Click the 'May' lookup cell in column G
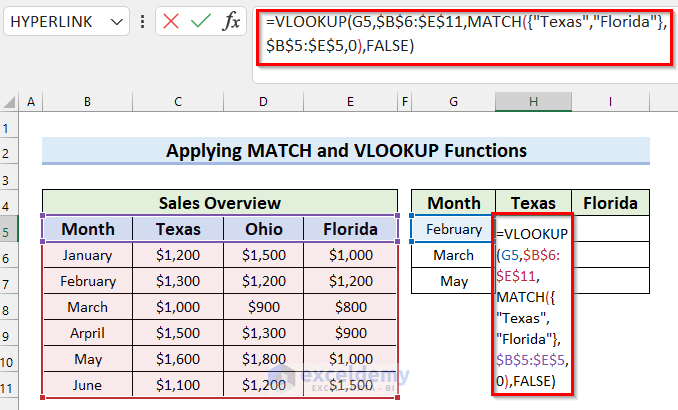 point(454,281)
